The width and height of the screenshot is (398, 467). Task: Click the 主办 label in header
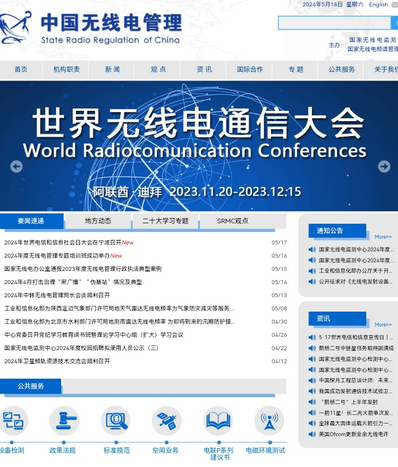point(335,45)
